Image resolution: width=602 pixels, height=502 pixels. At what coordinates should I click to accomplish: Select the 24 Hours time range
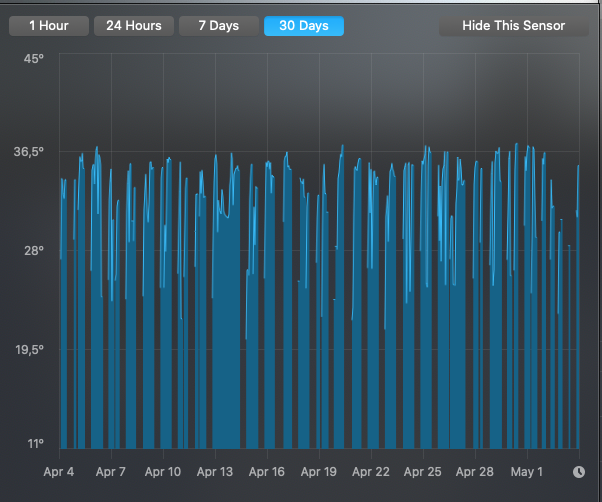(x=134, y=26)
